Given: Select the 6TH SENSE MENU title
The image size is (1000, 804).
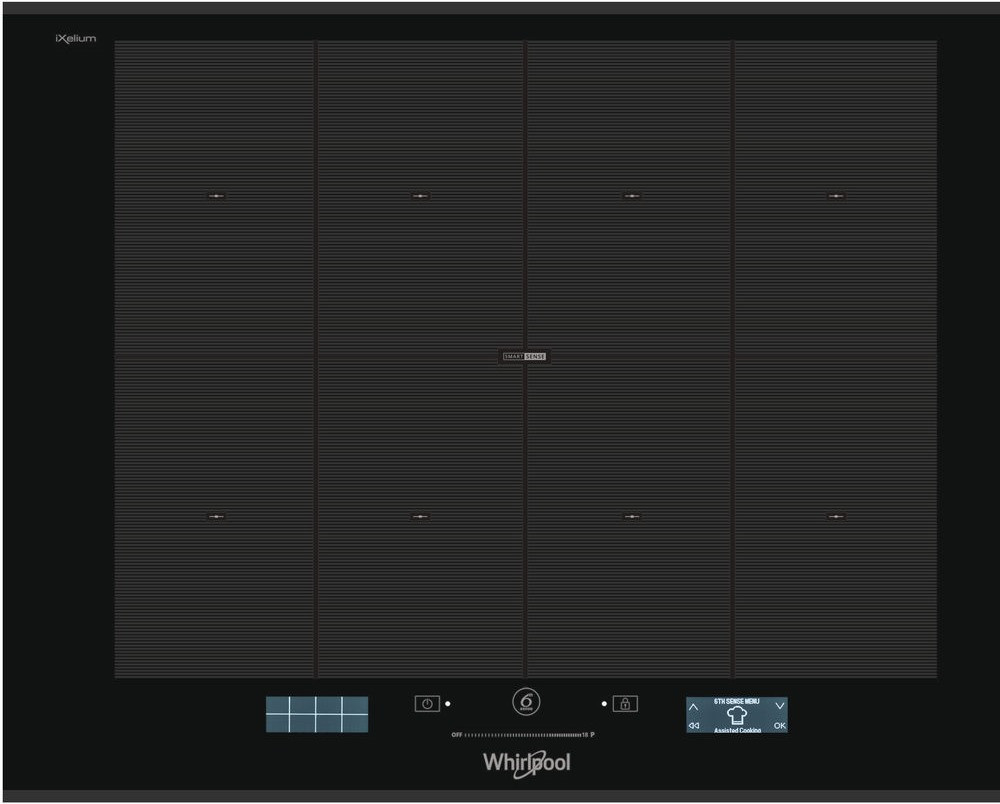Looking at the screenshot, I should pos(737,702).
